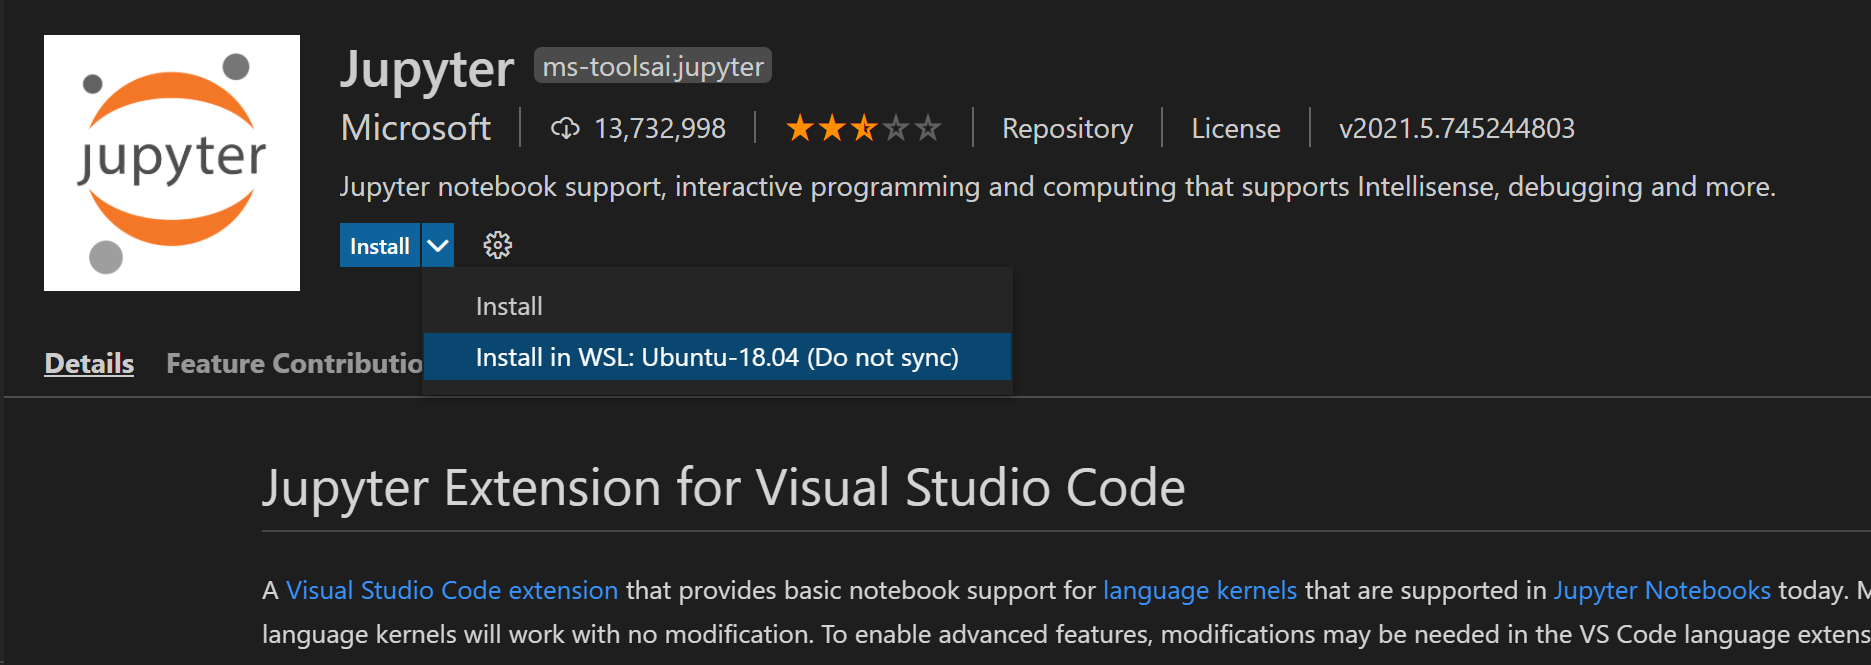This screenshot has height=665, width=1871.
Task: Open the License link
Action: tap(1235, 128)
